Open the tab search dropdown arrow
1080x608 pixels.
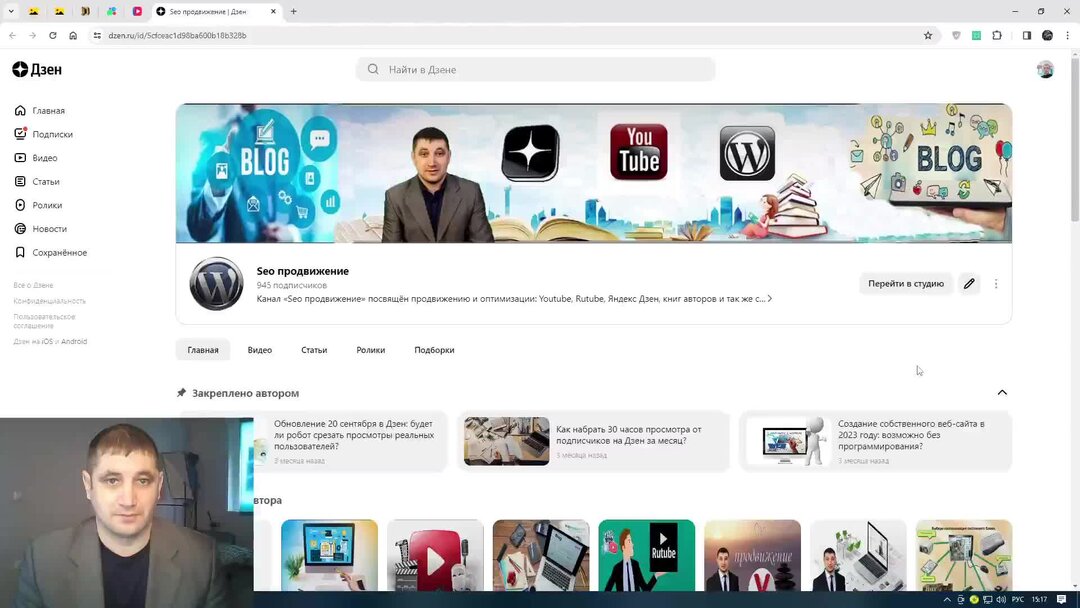click(x=11, y=11)
